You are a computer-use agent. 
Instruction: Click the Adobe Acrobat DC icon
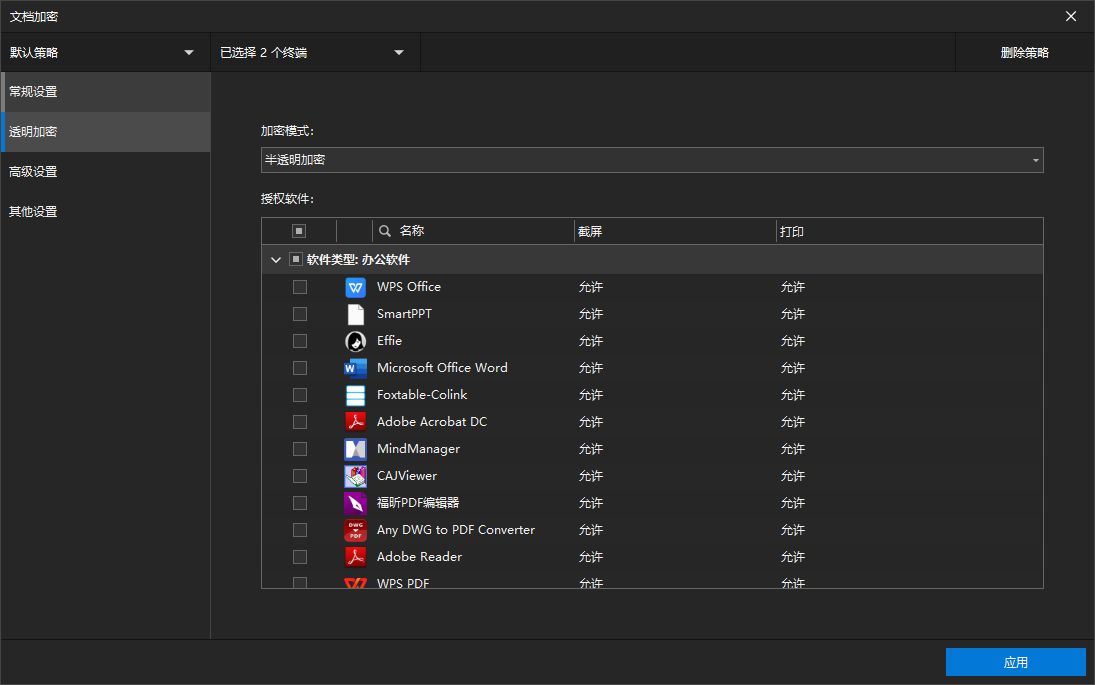point(355,422)
